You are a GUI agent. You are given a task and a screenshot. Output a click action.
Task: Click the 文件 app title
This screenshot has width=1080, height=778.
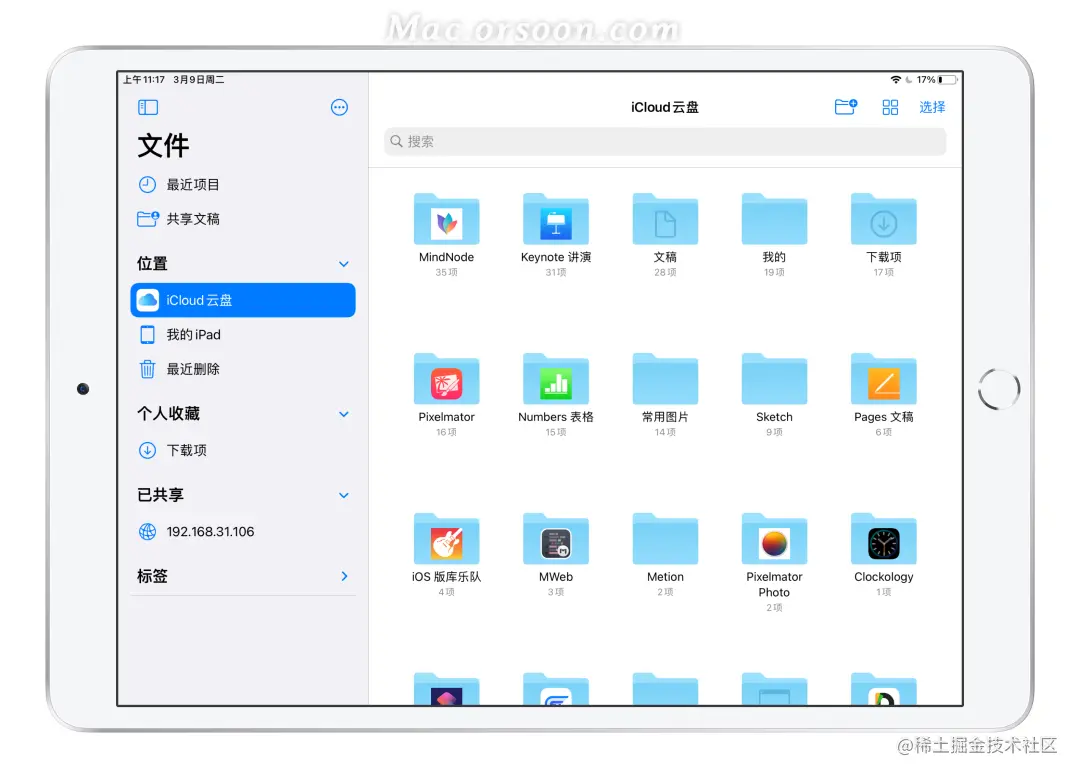(163, 145)
